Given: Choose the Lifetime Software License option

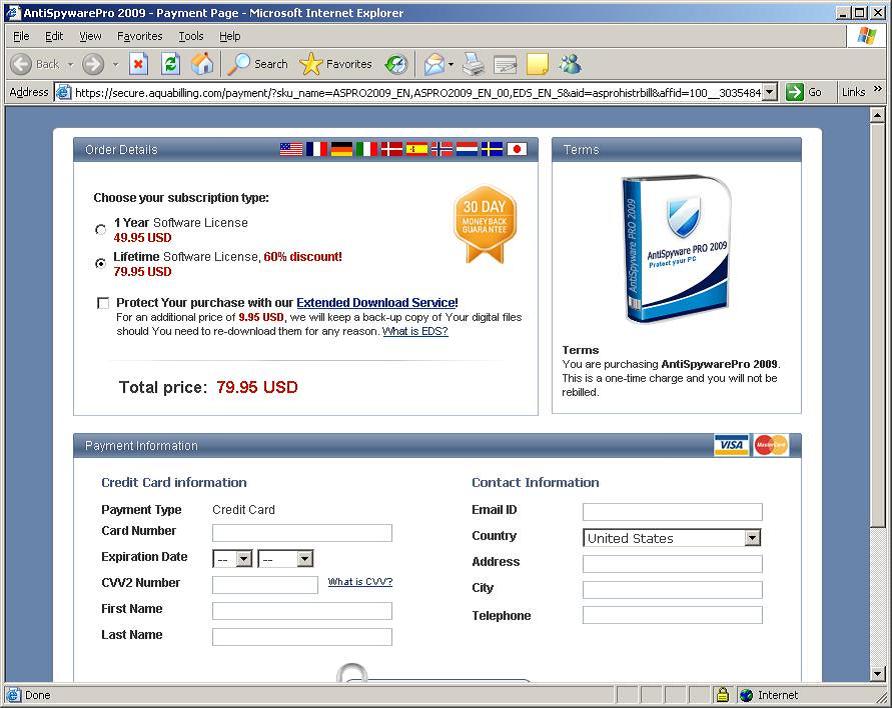Looking at the screenshot, I should 101,263.
